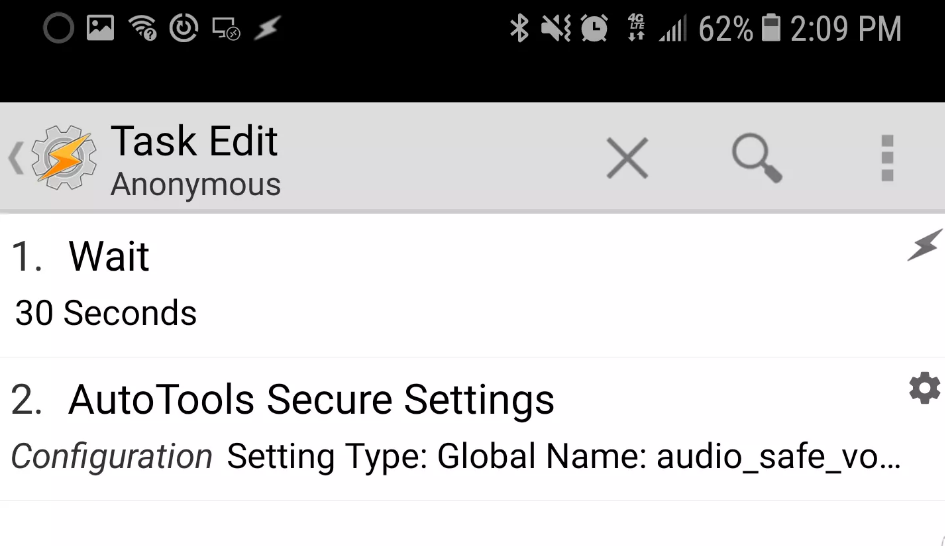
Task: Open action 1 Wait
Action: click(472, 286)
